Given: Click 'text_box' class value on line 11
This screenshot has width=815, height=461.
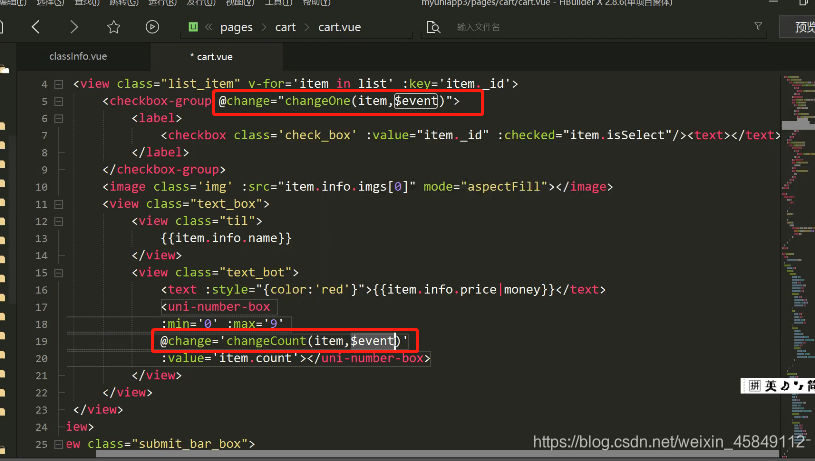Looking at the screenshot, I should (x=227, y=204).
